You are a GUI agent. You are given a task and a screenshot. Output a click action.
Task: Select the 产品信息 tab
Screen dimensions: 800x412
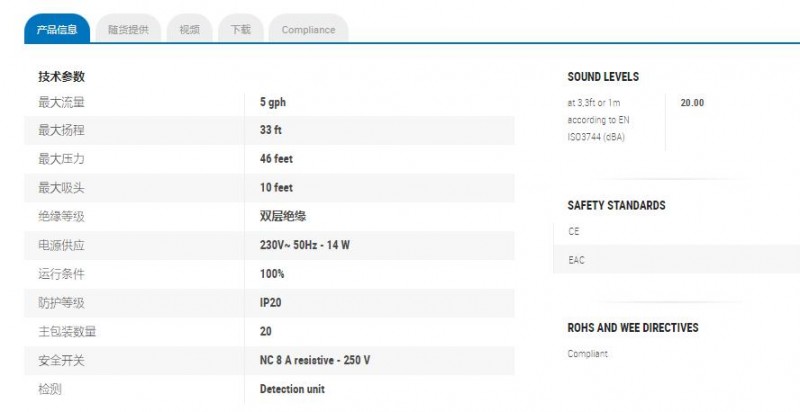[x=57, y=29]
